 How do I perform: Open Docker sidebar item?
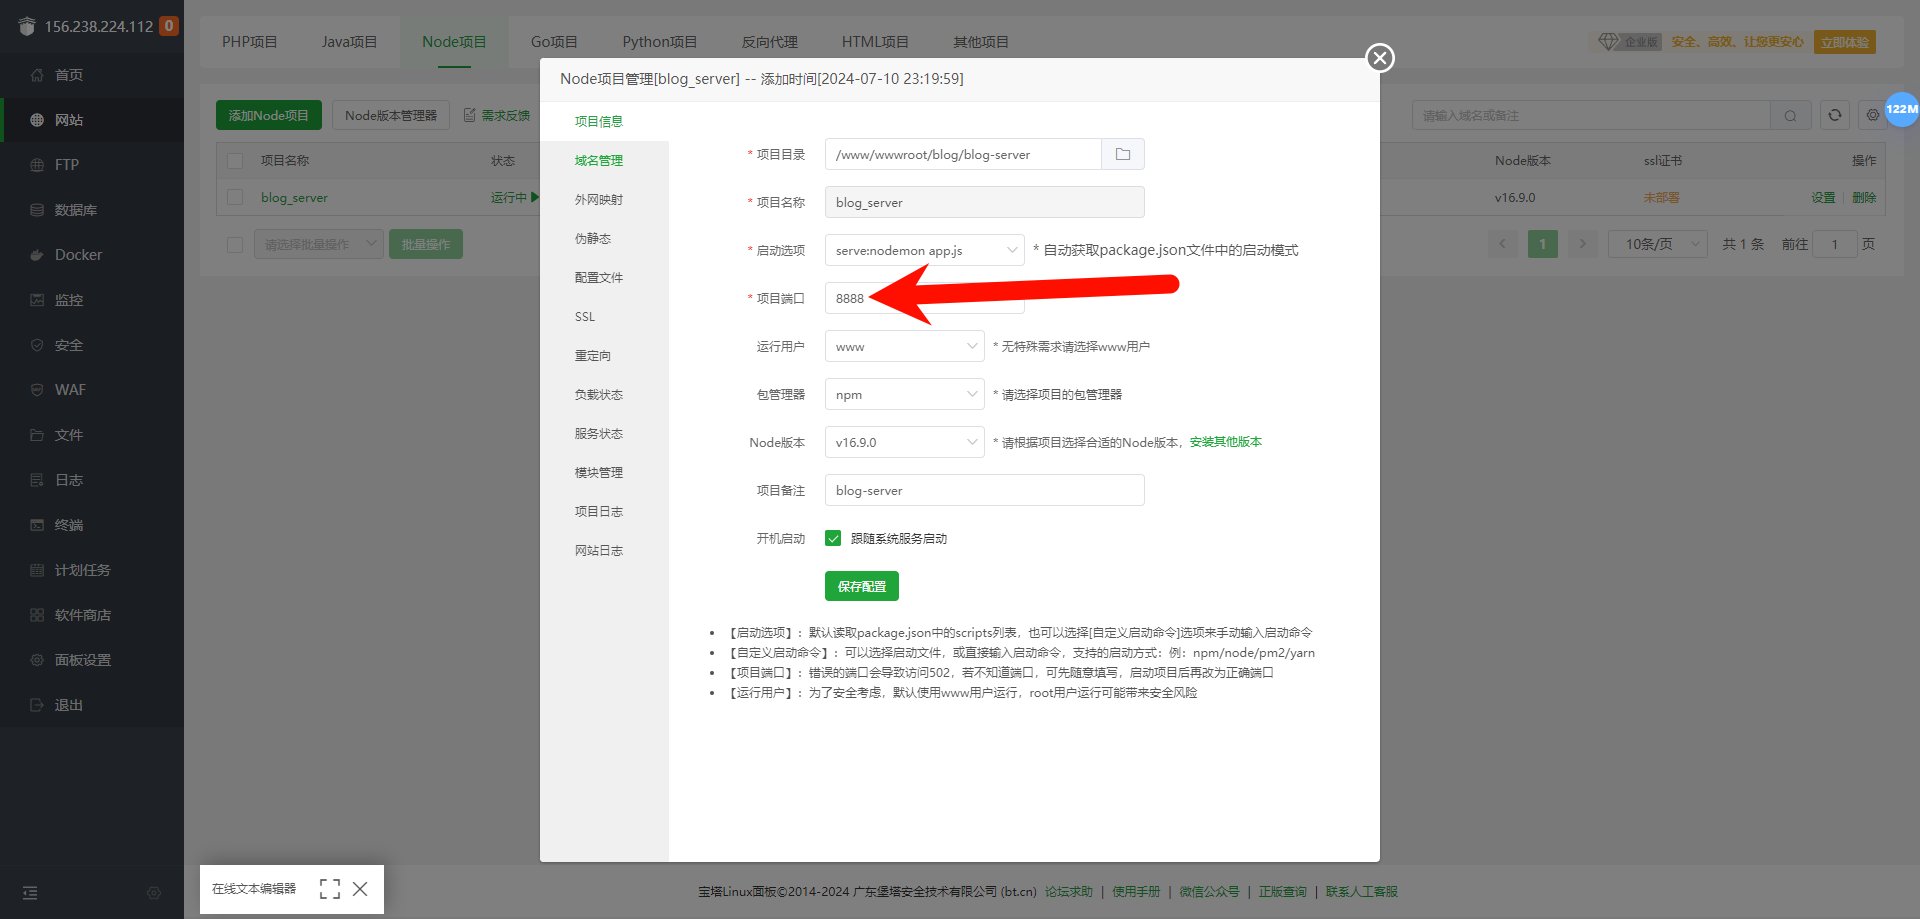click(x=78, y=255)
